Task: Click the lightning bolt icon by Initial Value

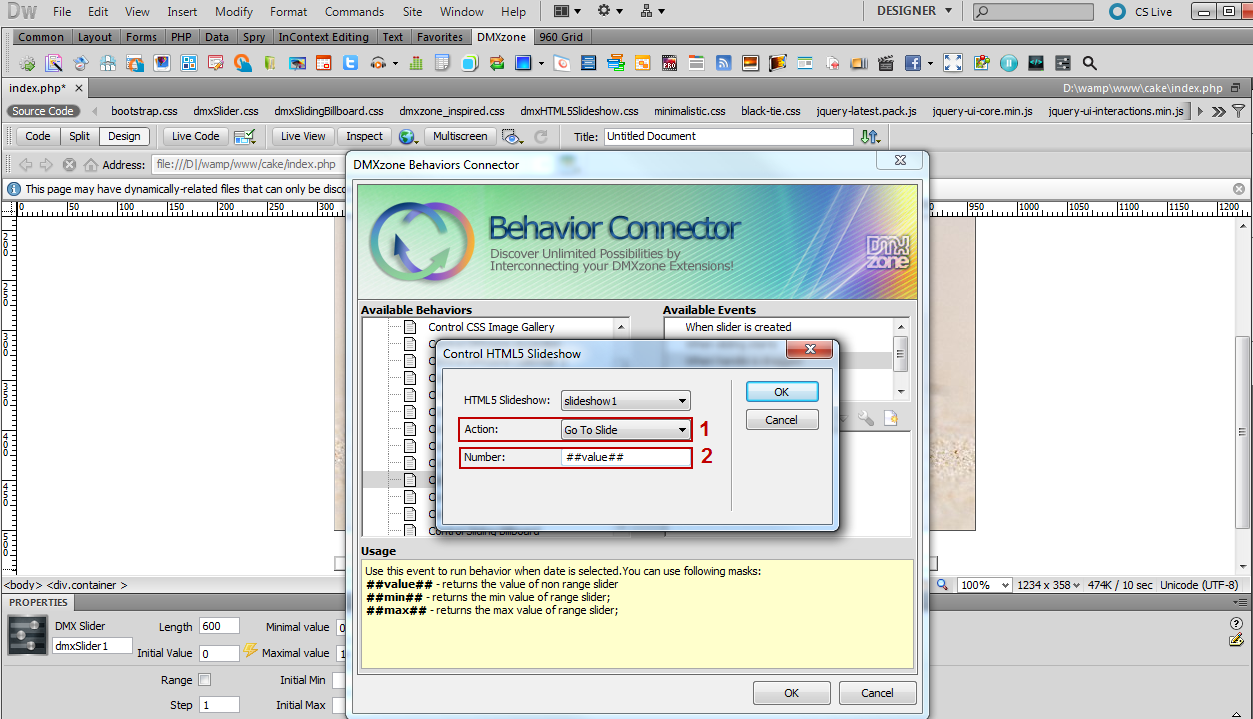Action: [250, 652]
